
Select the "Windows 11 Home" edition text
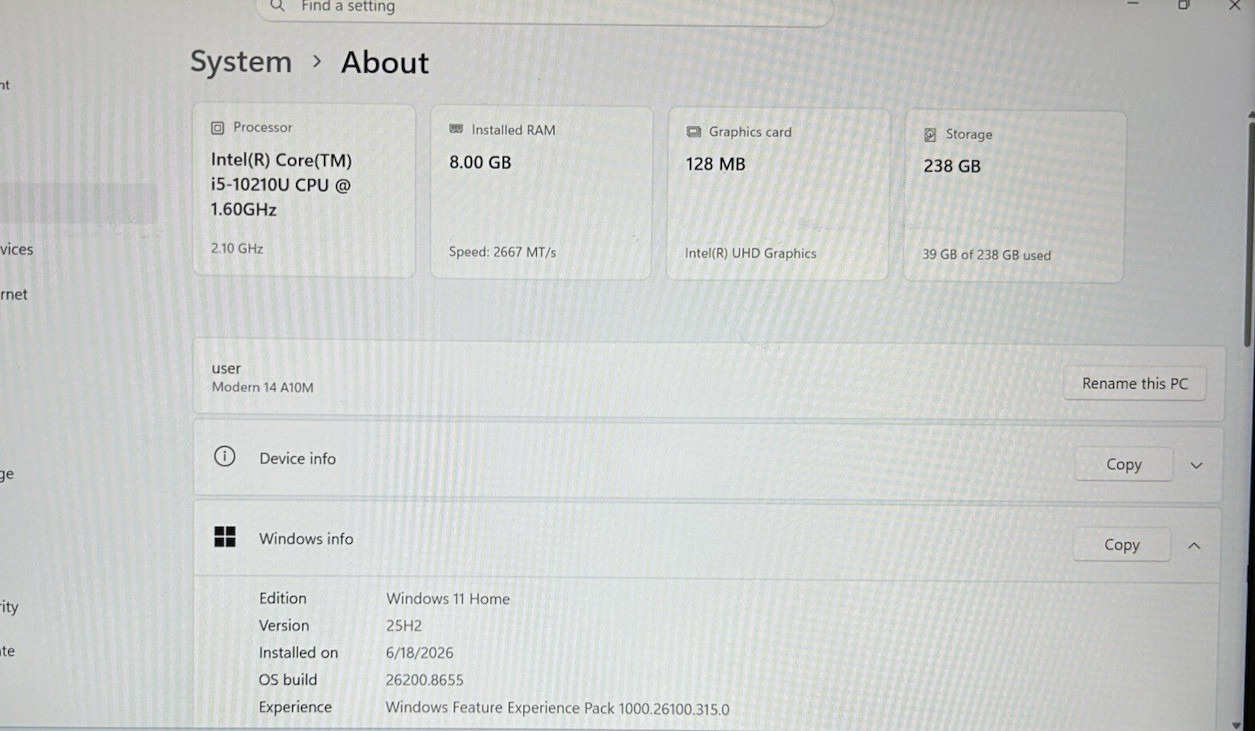pyautogui.click(x=448, y=599)
